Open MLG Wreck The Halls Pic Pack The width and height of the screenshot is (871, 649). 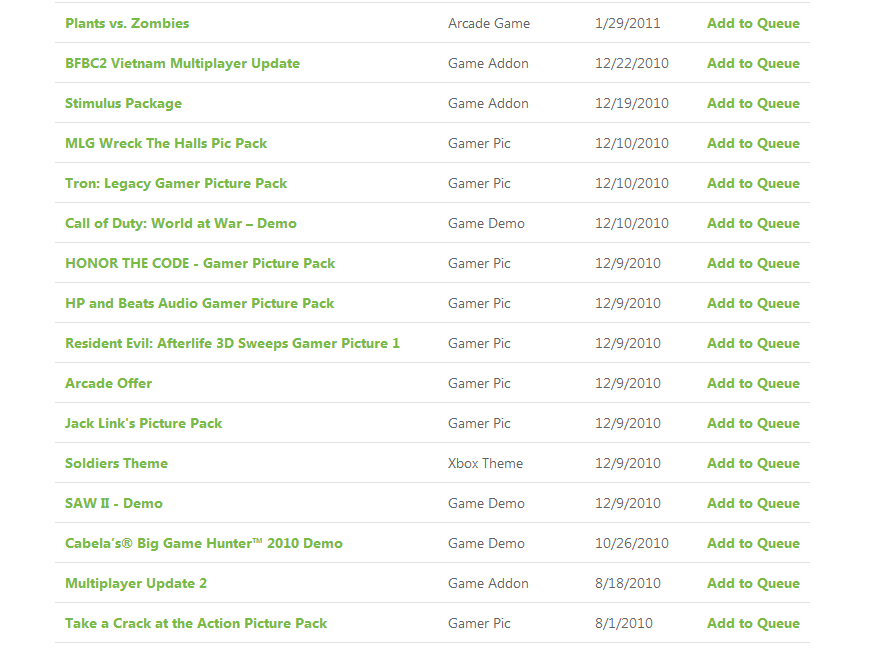click(x=166, y=143)
